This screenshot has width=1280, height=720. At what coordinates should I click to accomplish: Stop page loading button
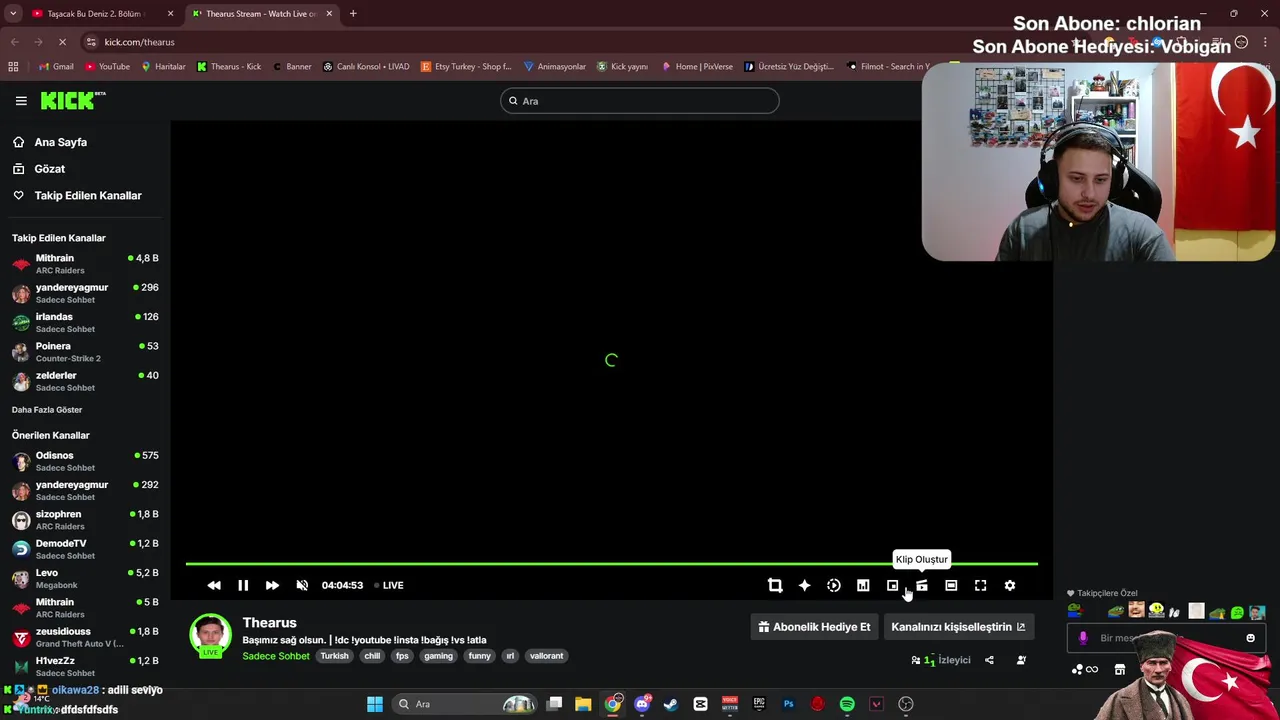62,42
